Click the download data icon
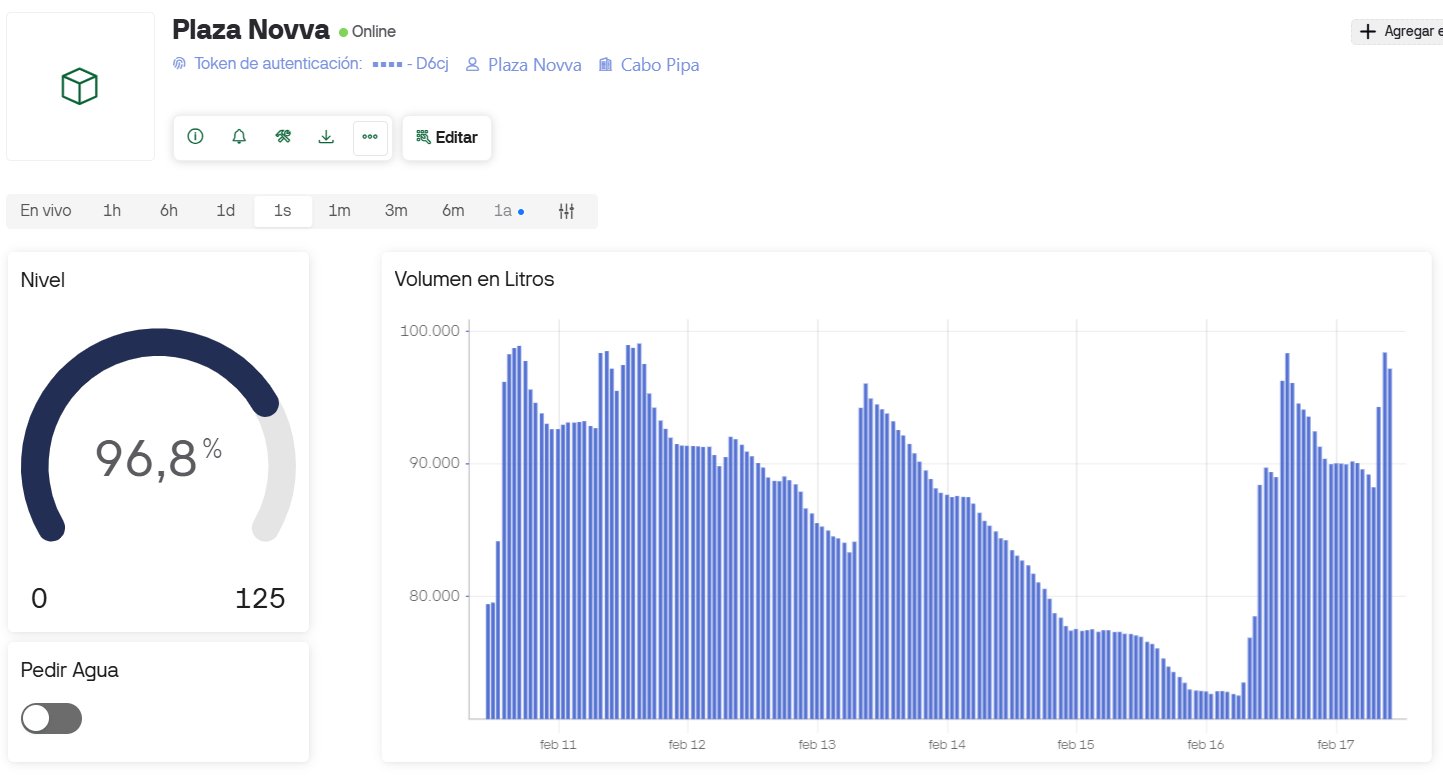 click(326, 137)
